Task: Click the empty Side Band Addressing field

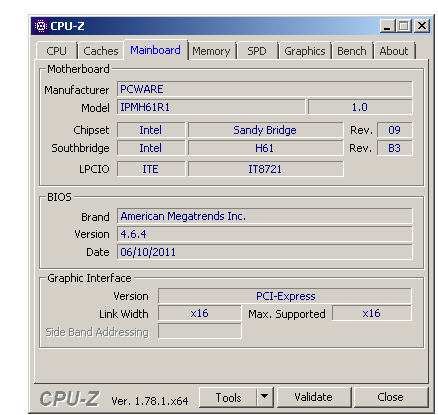Action: pos(200,331)
